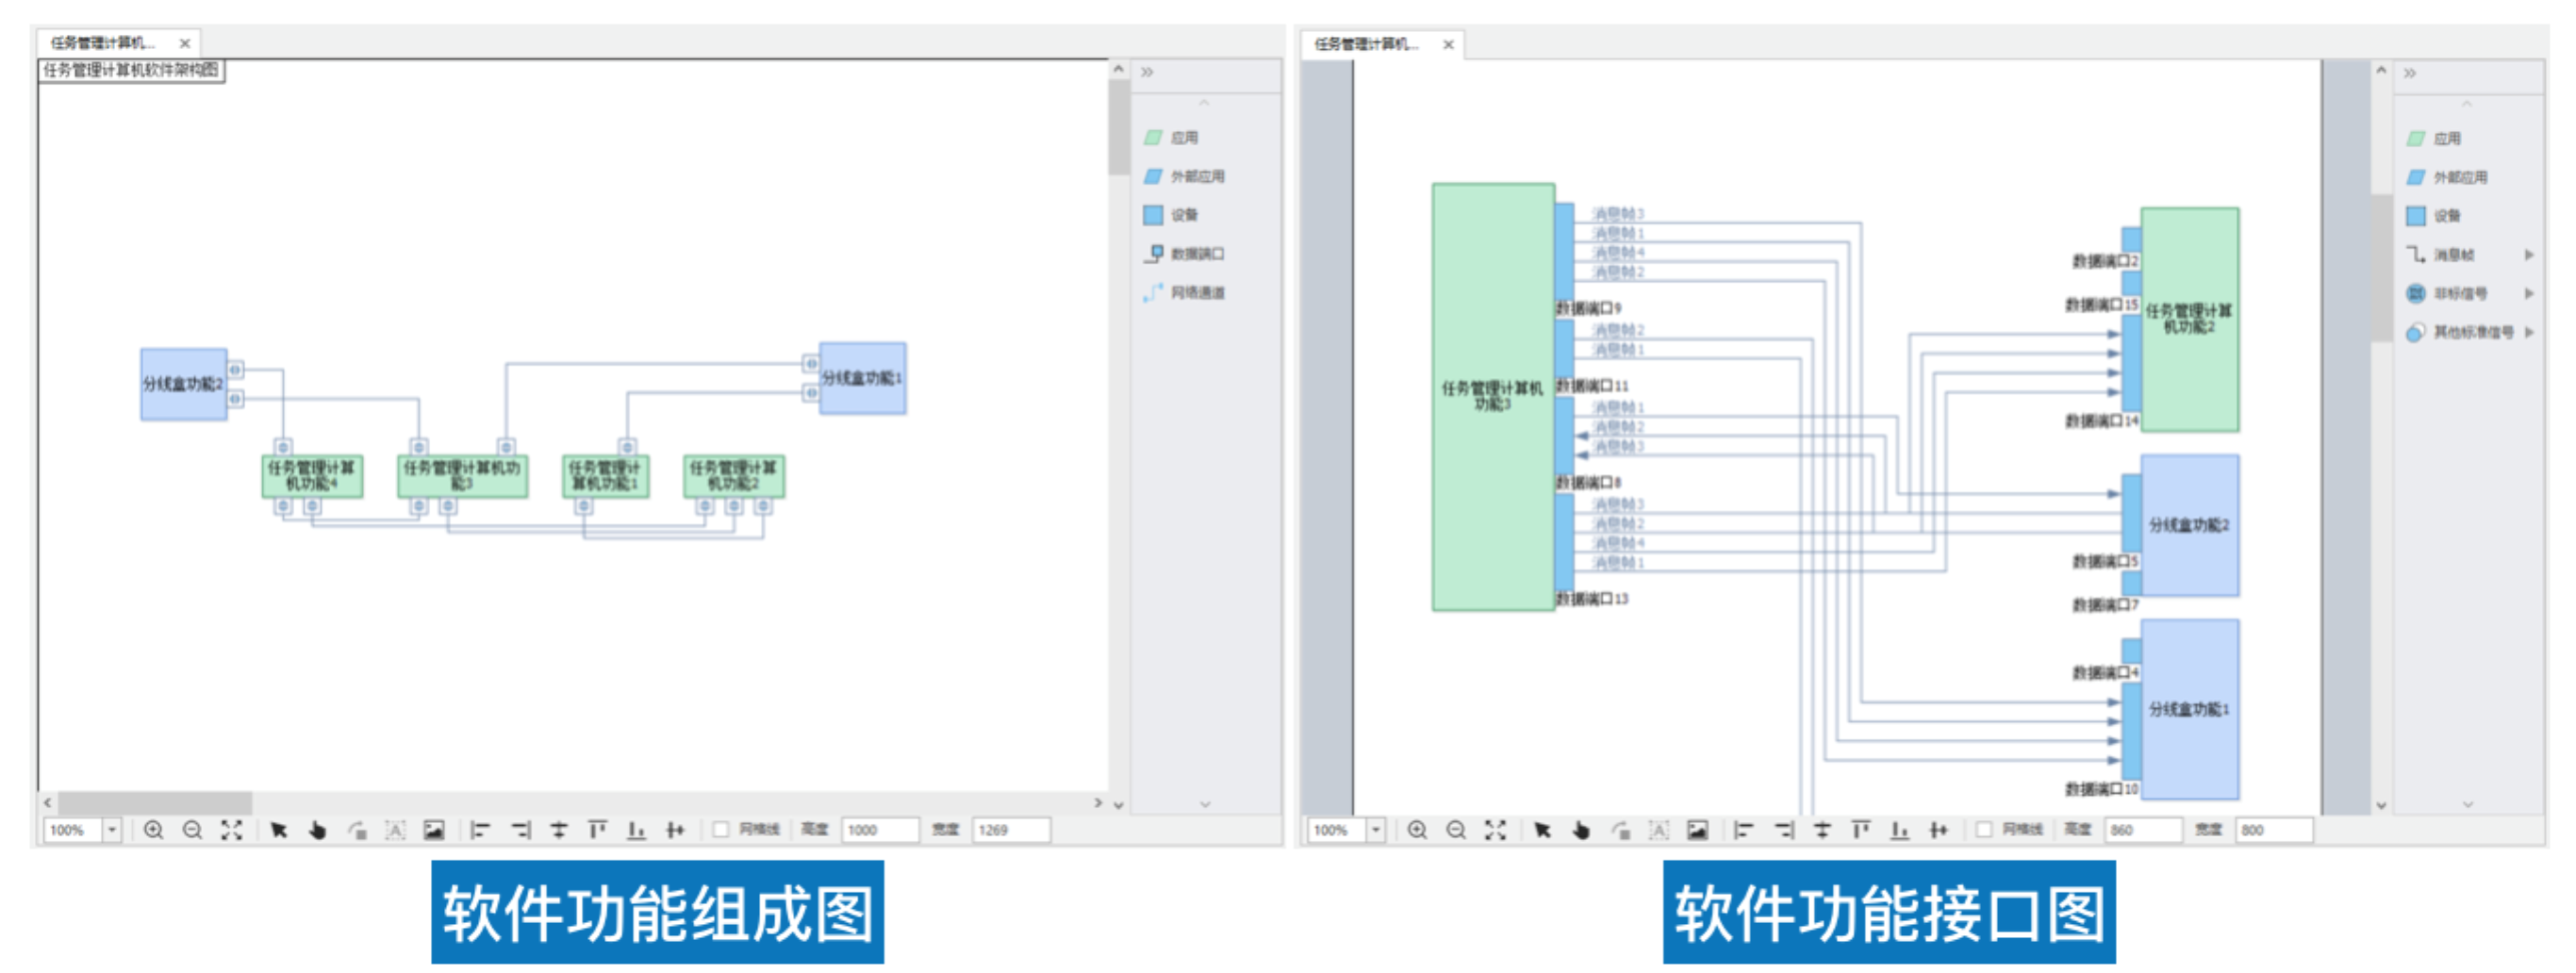Click align top icon in right toolbar
The width and height of the screenshot is (2576, 973).
pyautogui.click(x=1860, y=830)
